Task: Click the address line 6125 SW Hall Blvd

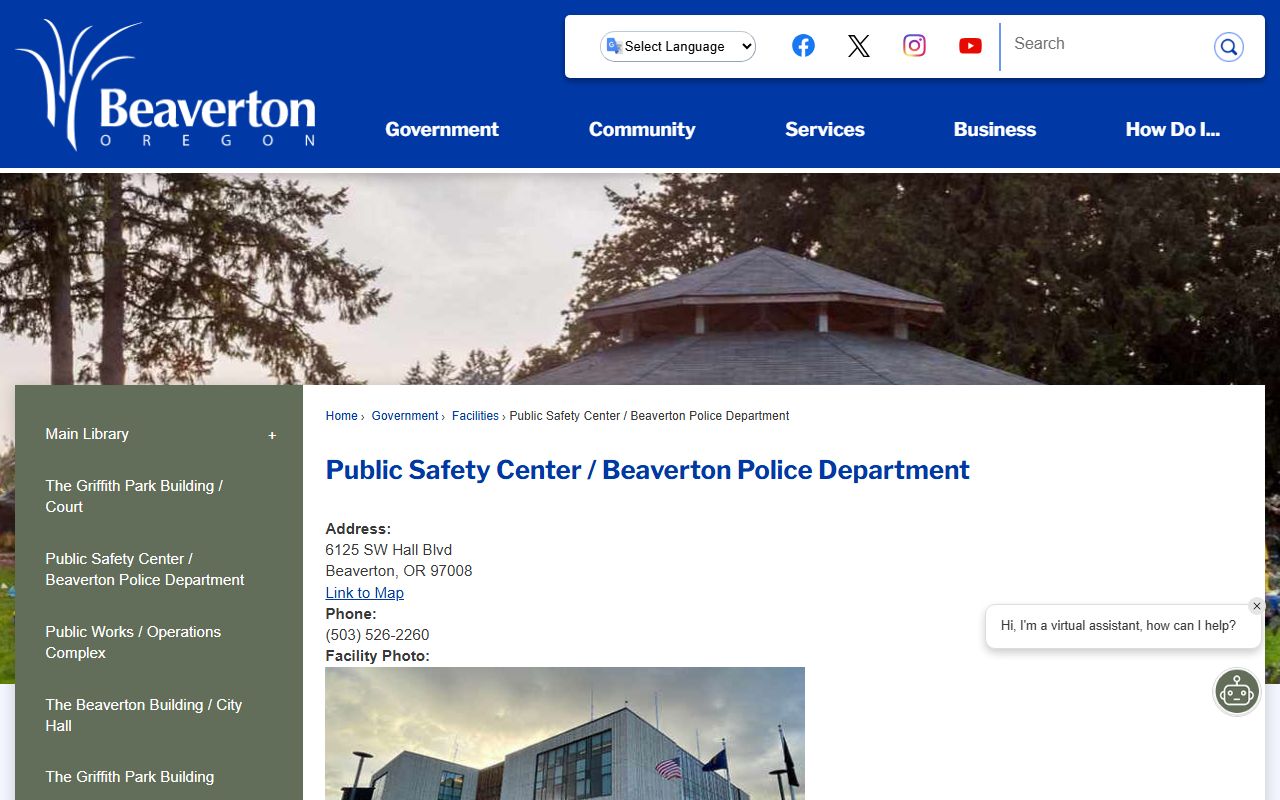Action: [388, 550]
